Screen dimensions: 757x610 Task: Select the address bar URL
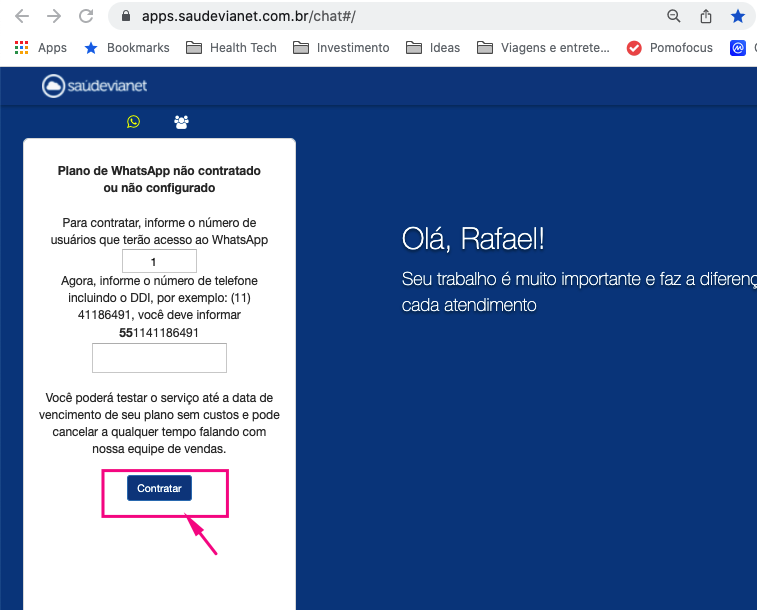tap(249, 16)
